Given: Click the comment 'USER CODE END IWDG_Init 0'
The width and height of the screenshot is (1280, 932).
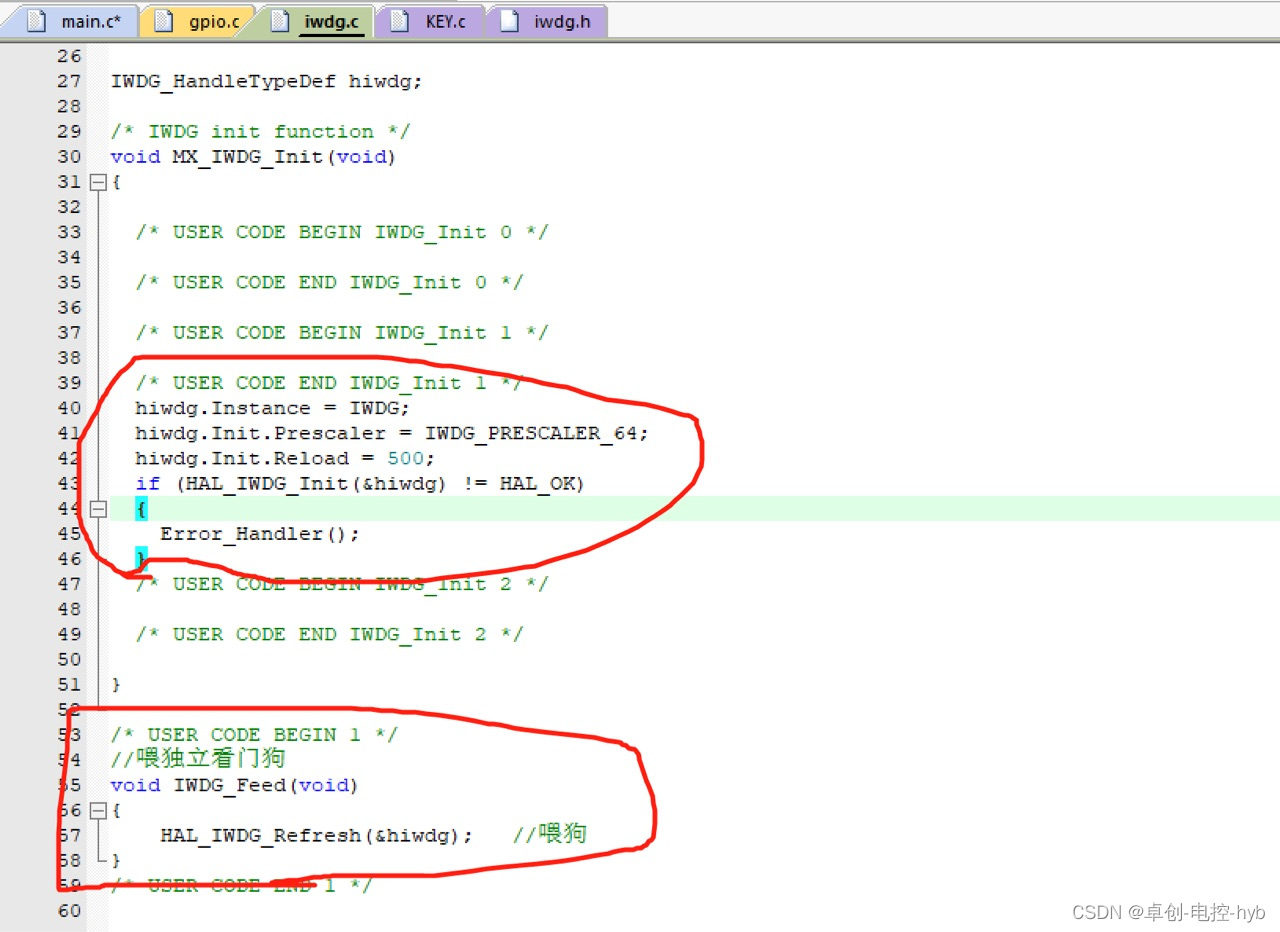Looking at the screenshot, I should [x=329, y=283].
